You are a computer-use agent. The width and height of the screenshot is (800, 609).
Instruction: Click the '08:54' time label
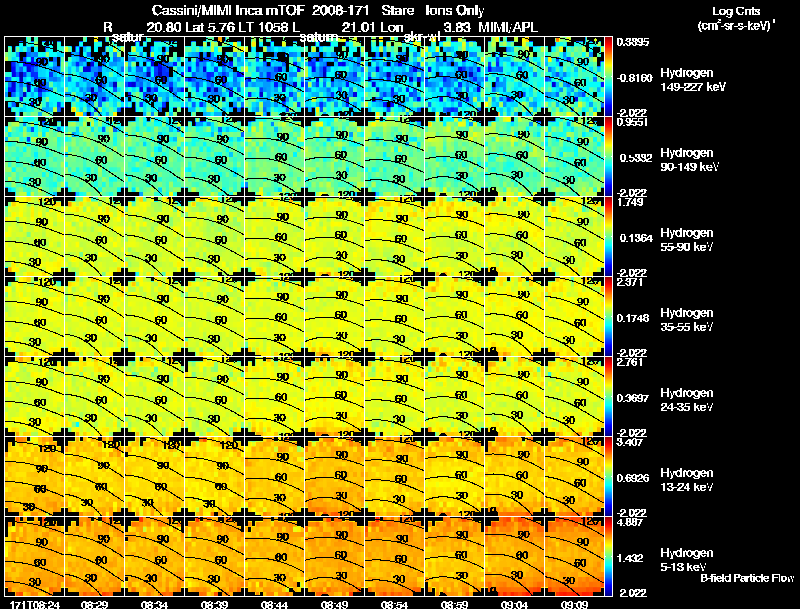point(394,604)
